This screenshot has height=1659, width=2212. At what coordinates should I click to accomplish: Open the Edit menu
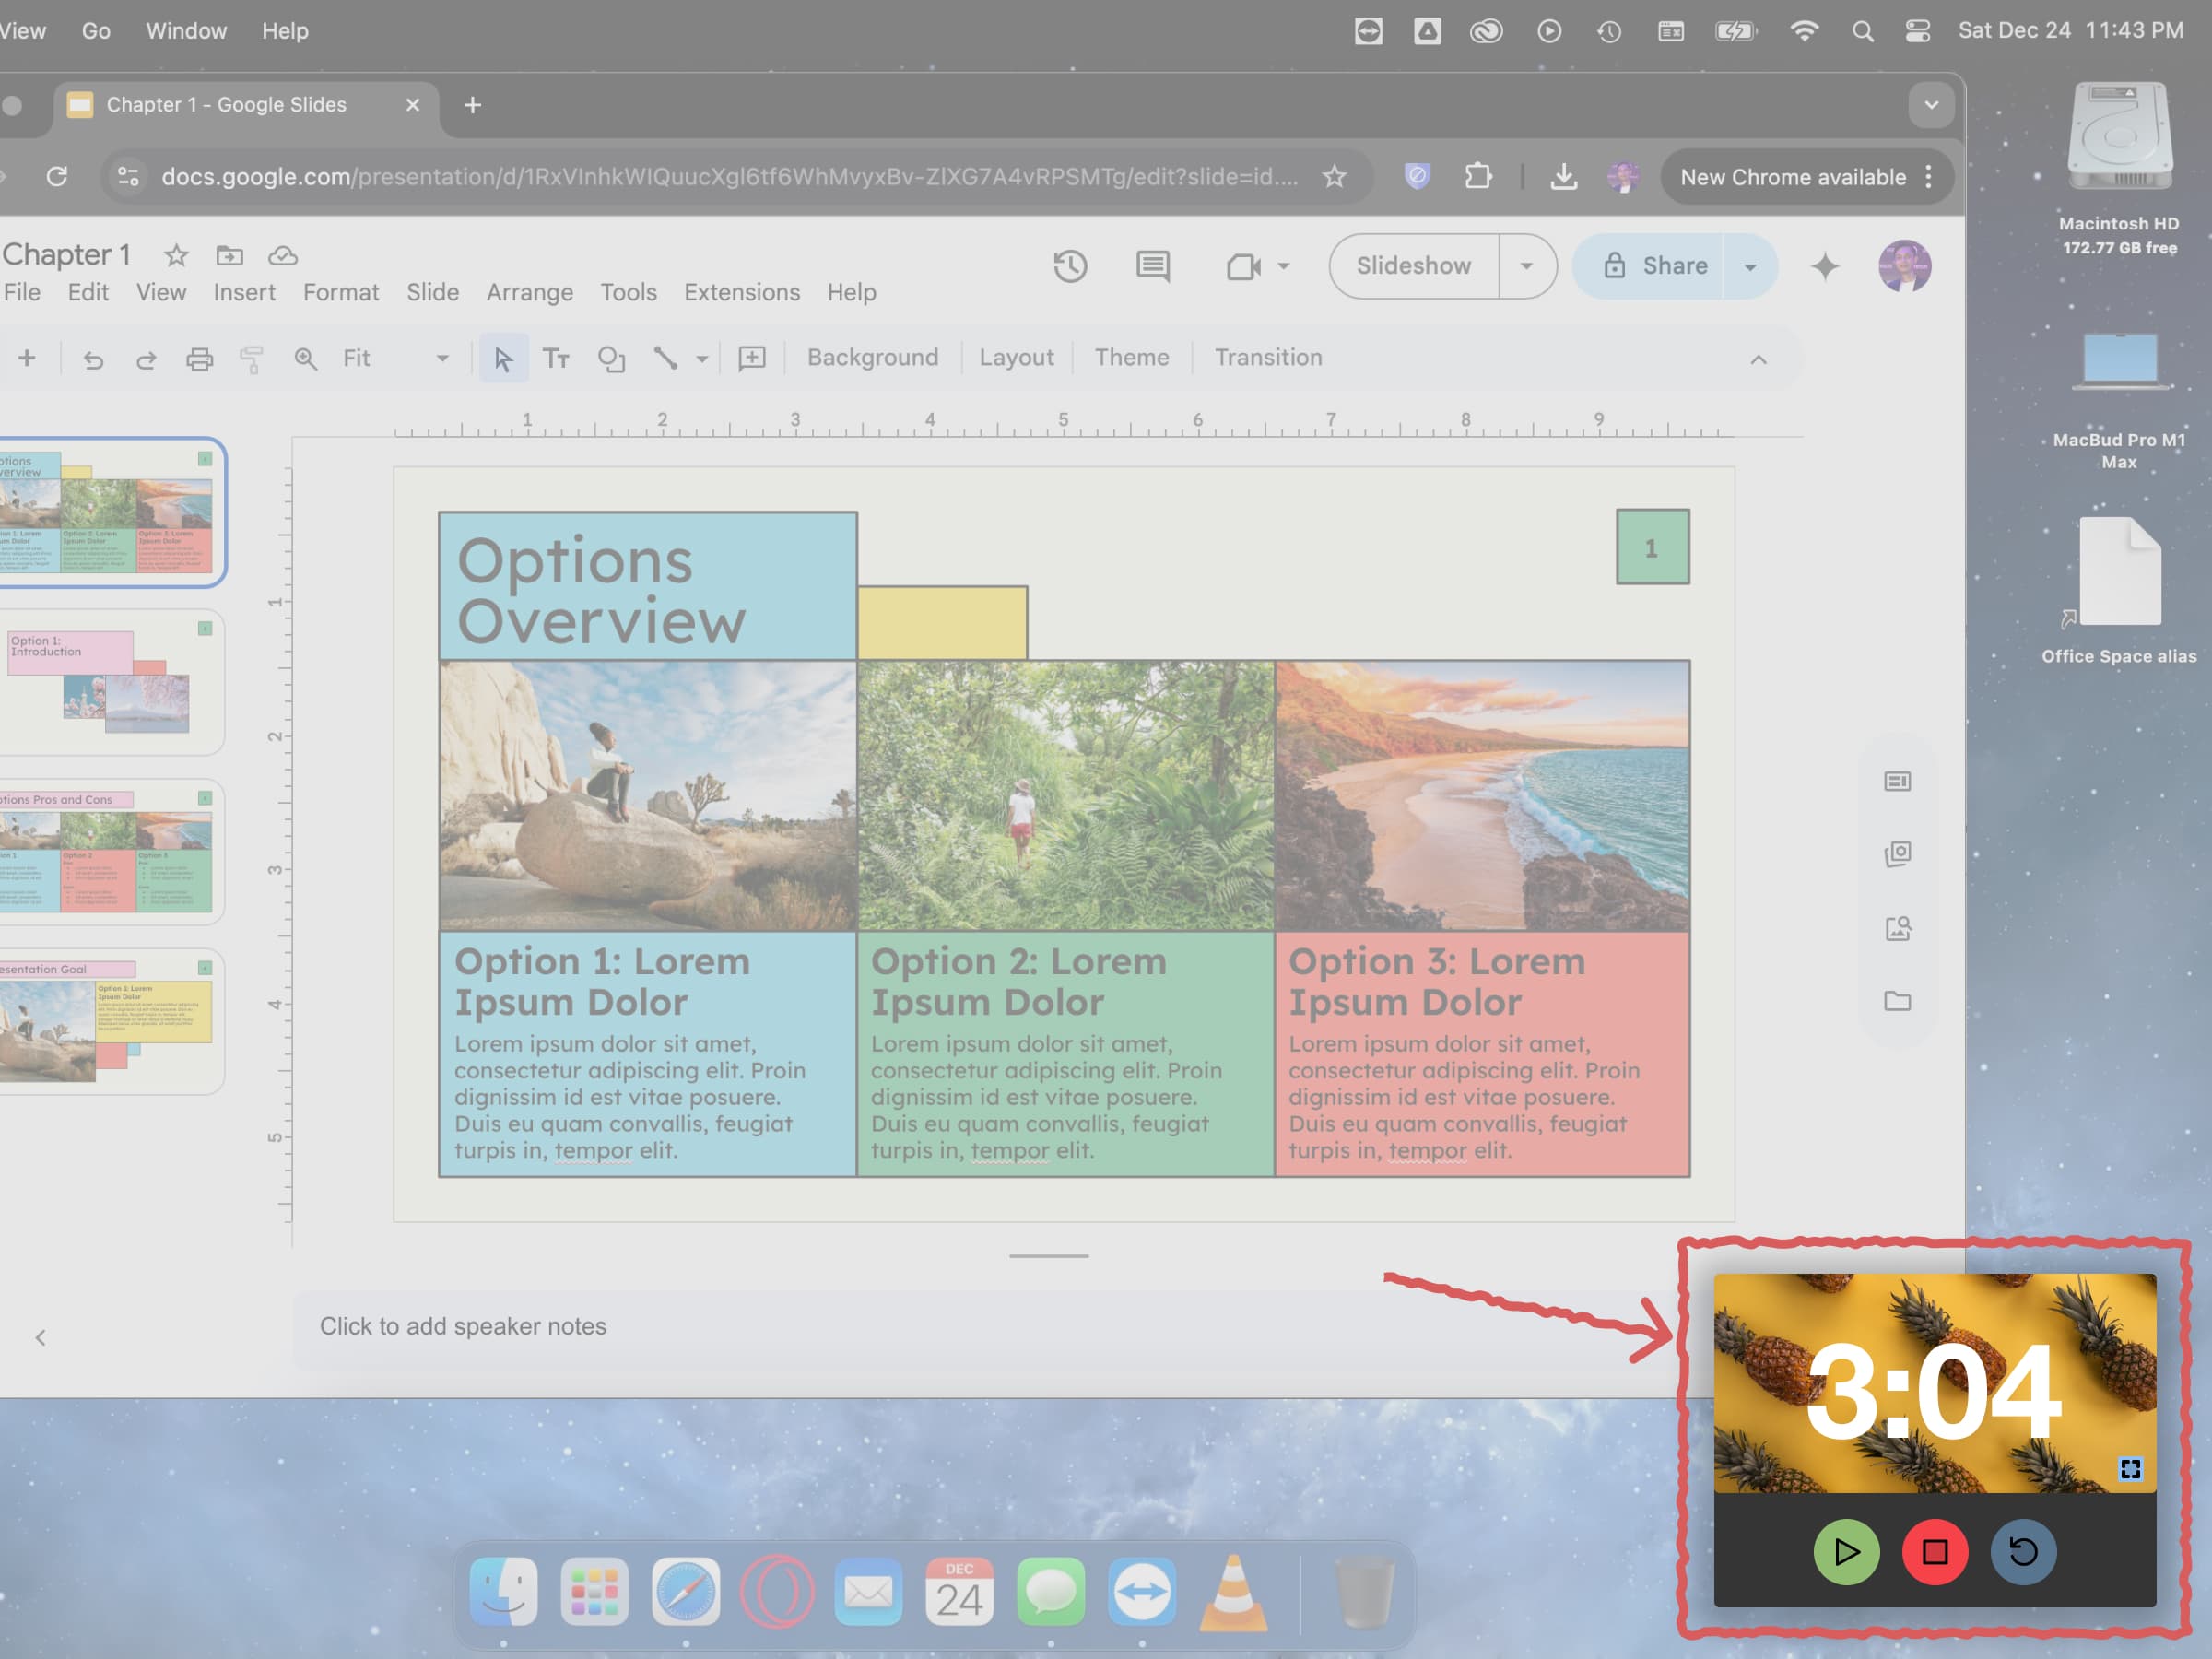pyautogui.click(x=88, y=292)
